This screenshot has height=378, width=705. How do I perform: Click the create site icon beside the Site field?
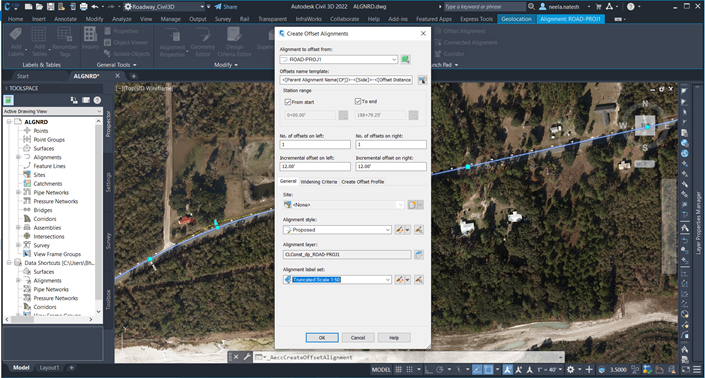[x=412, y=205]
